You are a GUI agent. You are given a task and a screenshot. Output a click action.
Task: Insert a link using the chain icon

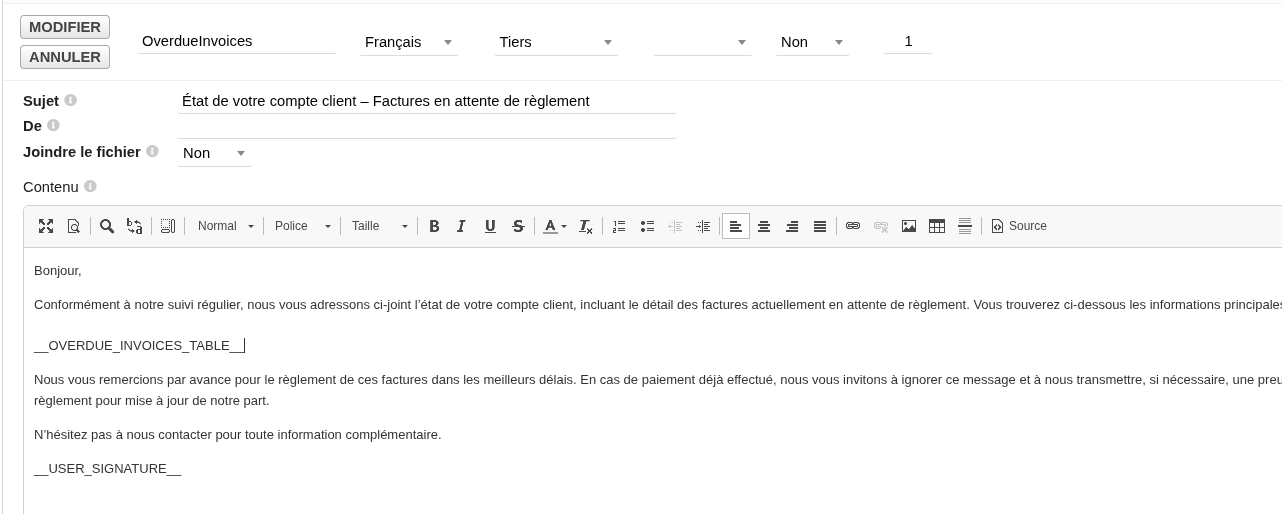(853, 226)
